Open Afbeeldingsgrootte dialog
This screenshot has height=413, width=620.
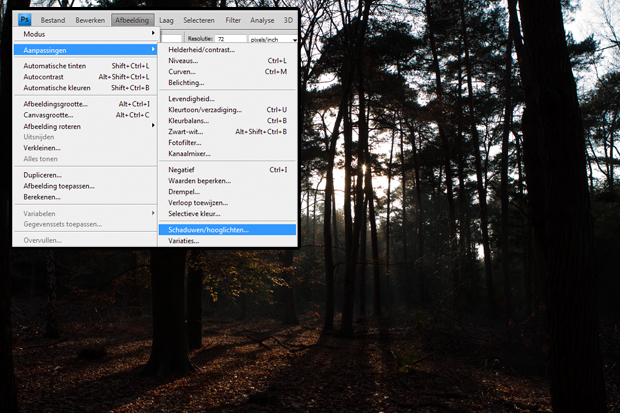coord(86,104)
